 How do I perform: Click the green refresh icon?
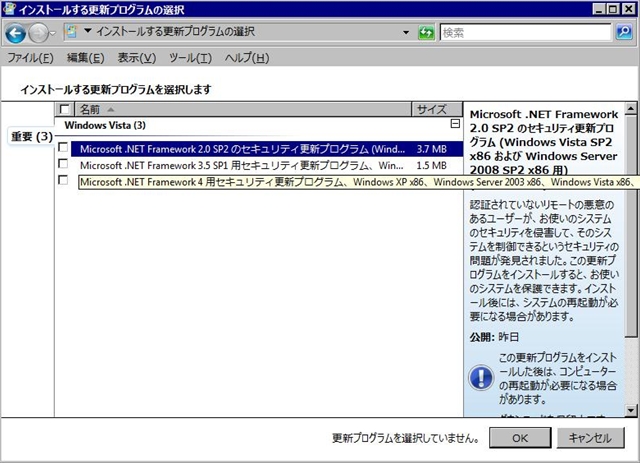coord(426,32)
